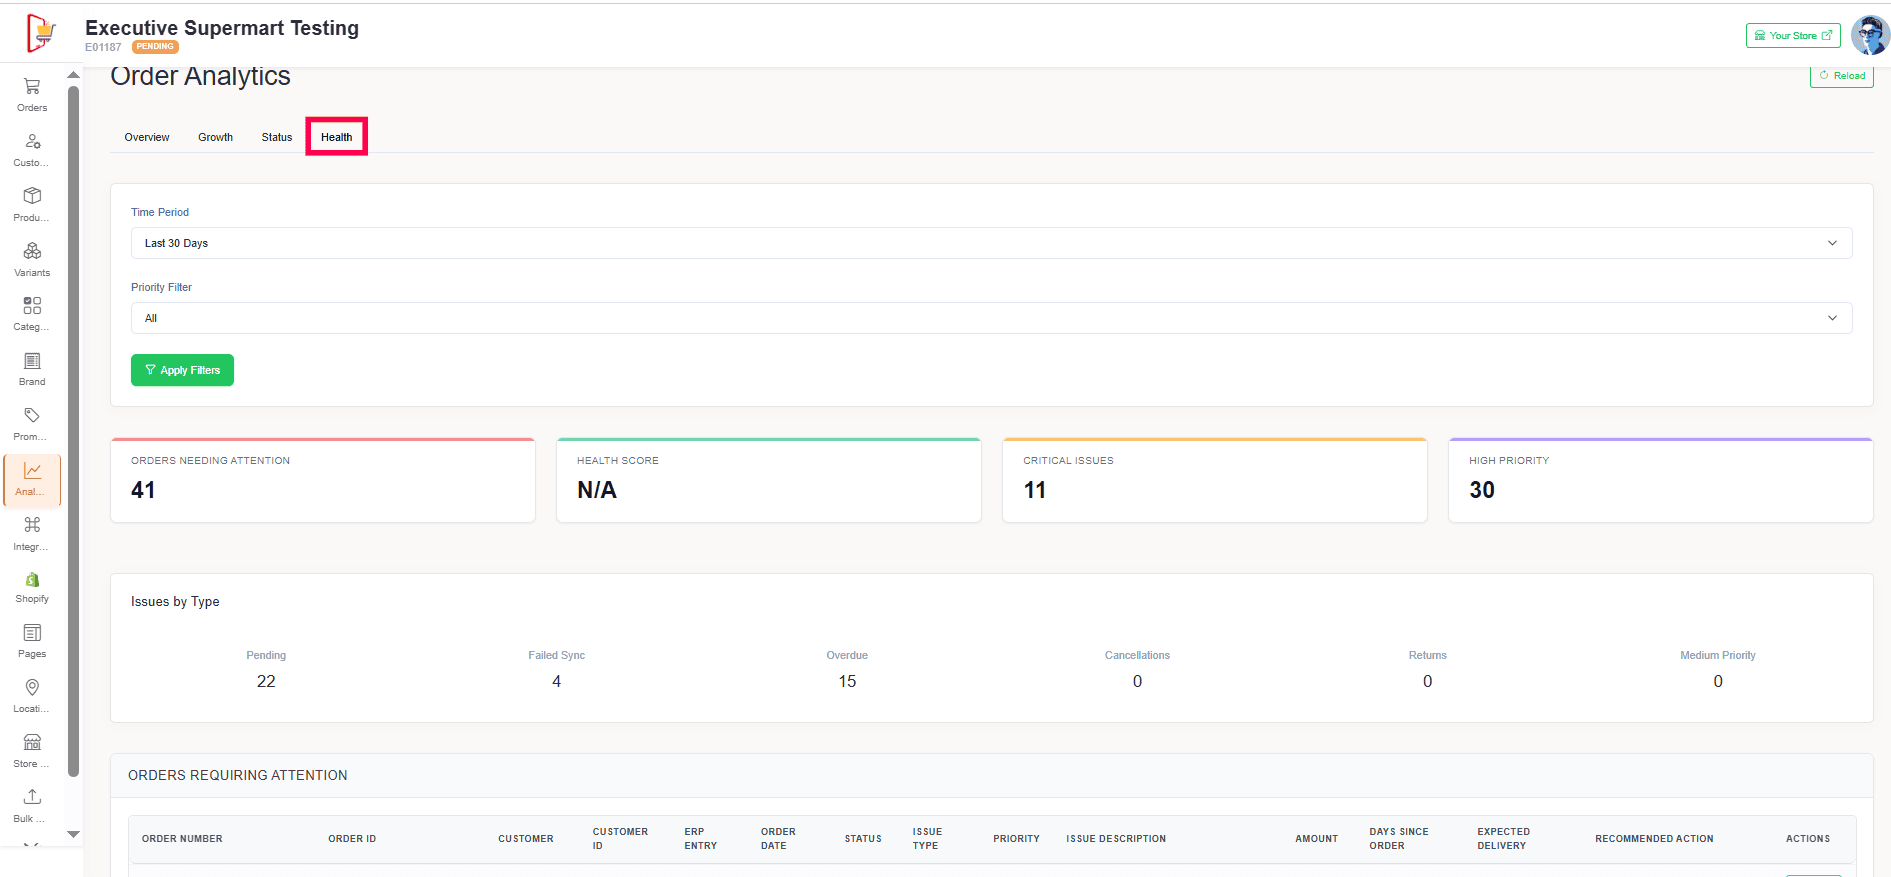
Task: Expand the Time Period dropdown
Action: pyautogui.click(x=991, y=243)
